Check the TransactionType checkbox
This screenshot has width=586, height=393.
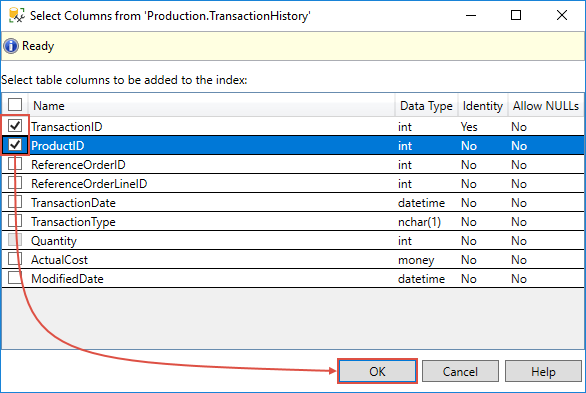coord(15,221)
